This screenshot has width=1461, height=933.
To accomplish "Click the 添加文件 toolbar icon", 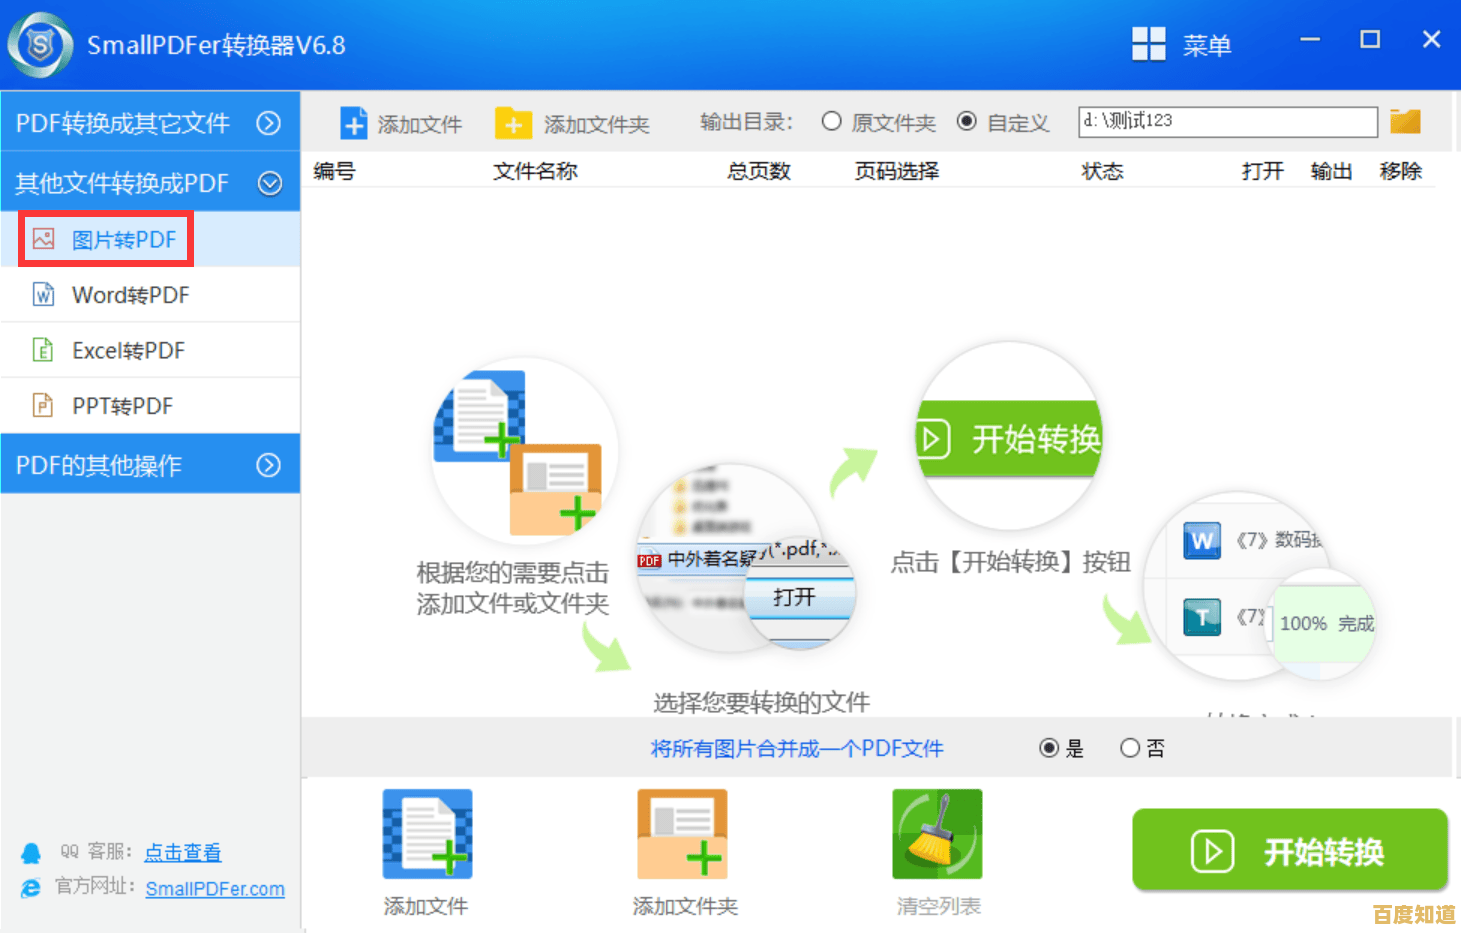I will point(353,121).
